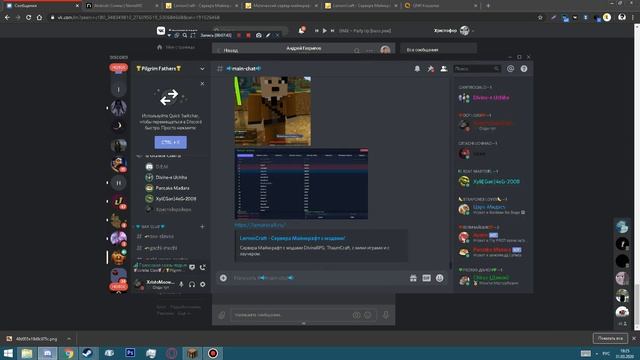
Task: Open VK profile menu arrow
Action: 473,31
